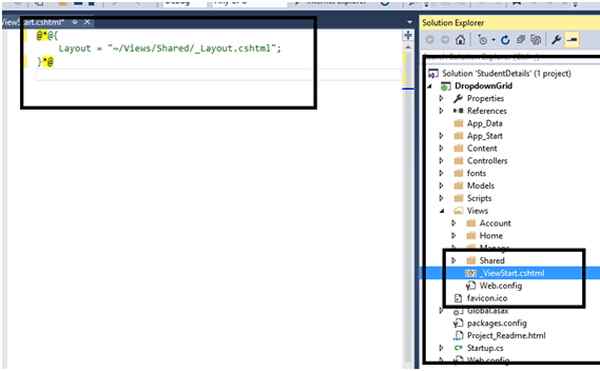The image size is (600, 371).
Task: Toggle Show All Files in Solution Explorer
Action: (x=536, y=40)
